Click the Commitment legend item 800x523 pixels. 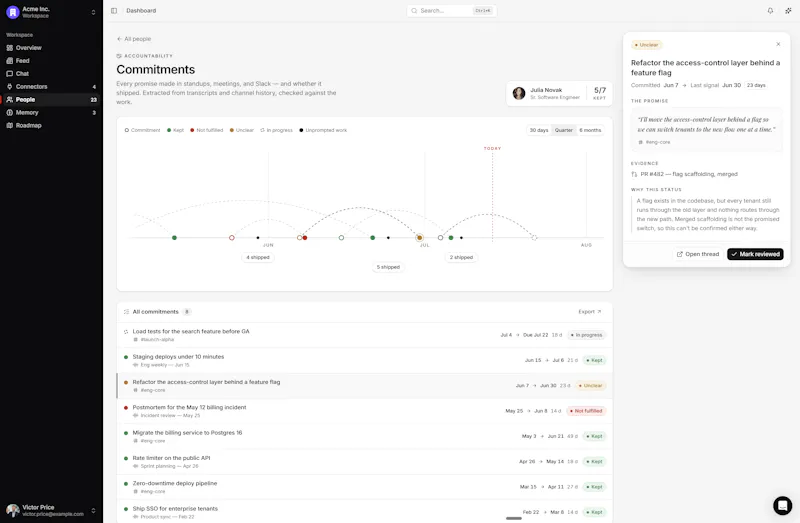click(142, 130)
